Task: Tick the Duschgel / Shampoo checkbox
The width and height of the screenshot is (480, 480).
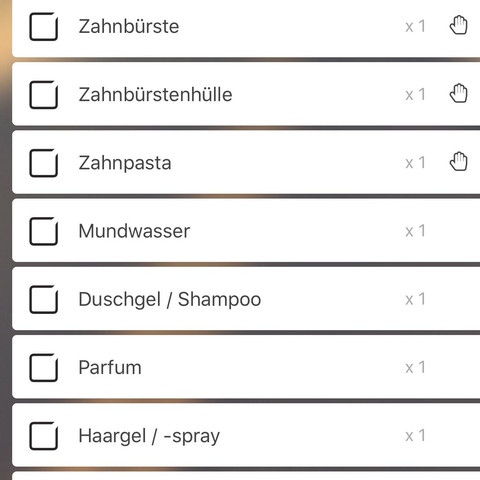Action: 44,299
